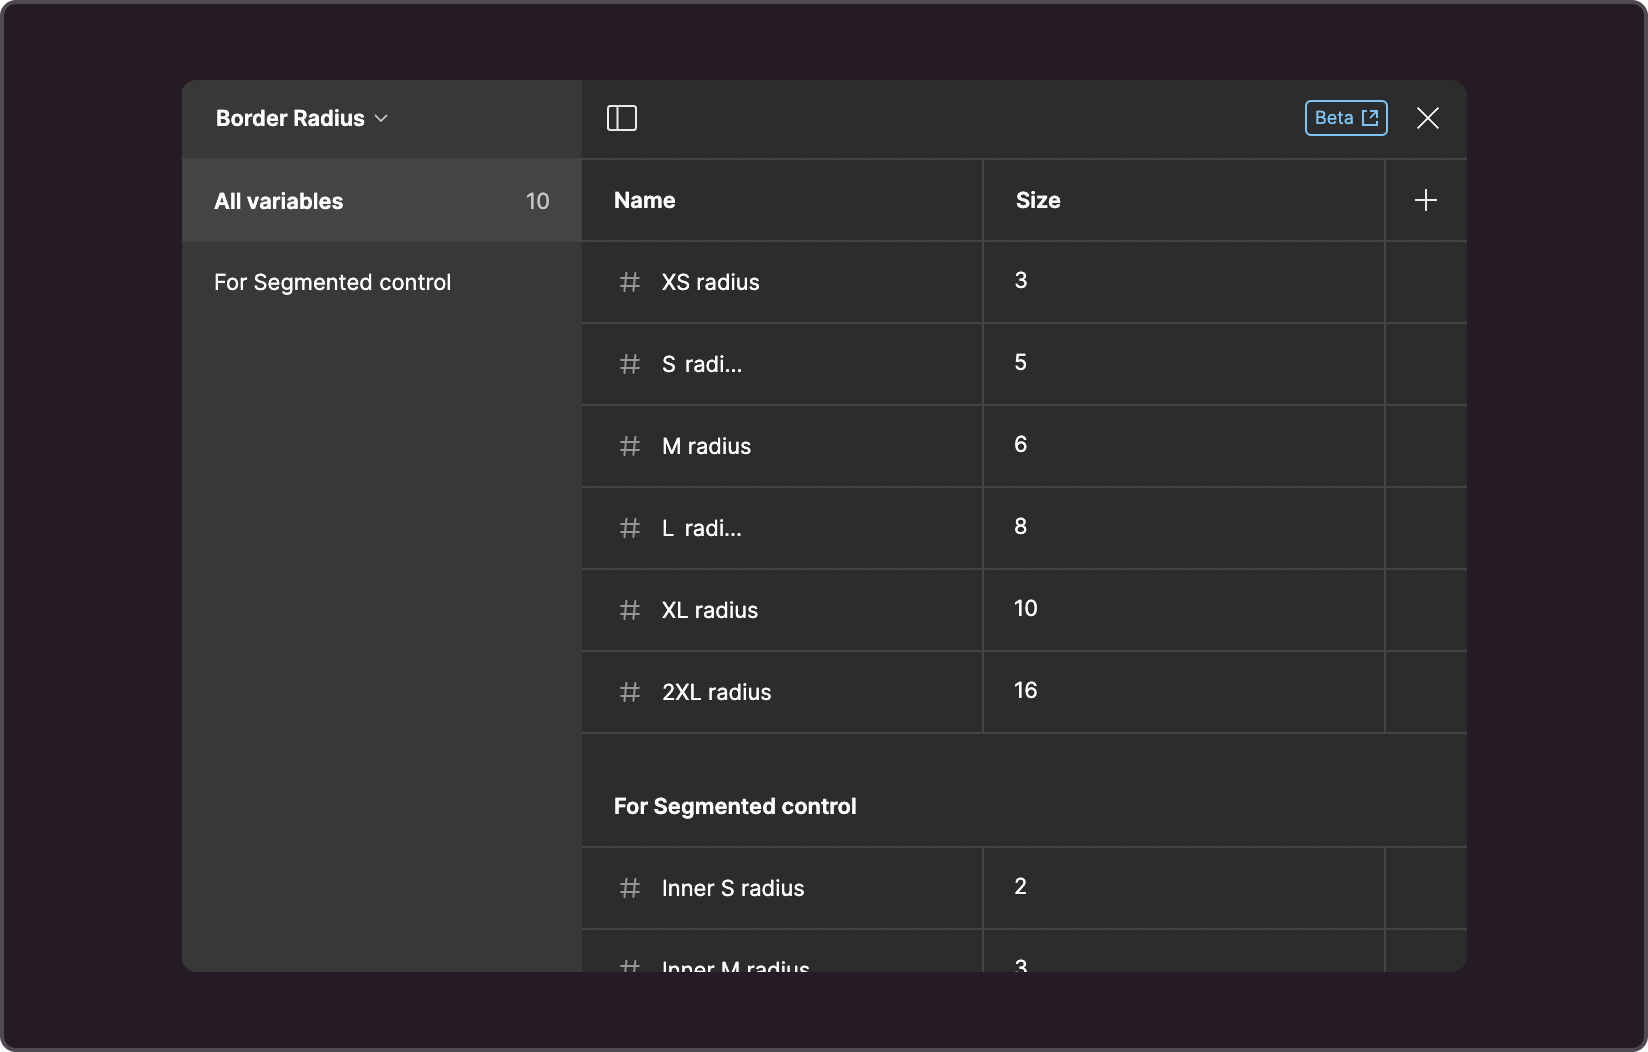This screenshot has width=1648, height=1052.
Task: Toggle the sidebar panel icon
Action: [622, 118]
